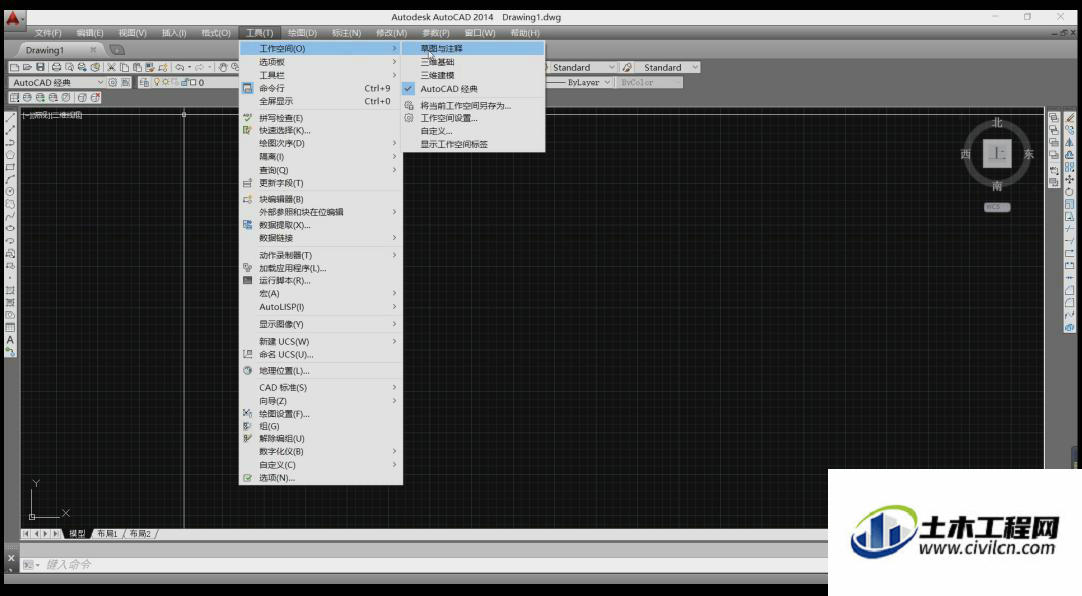1082x596 pixels.
Task: Click the Save floppy disk icon
Action: (x=40, y=68)
